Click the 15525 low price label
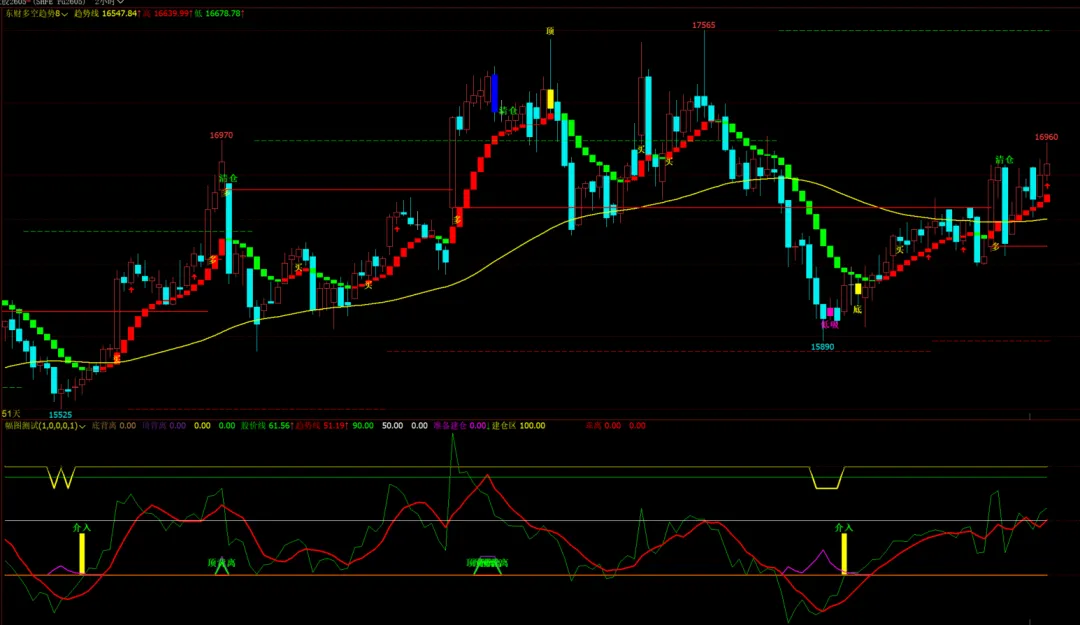Image resolution: width=1080 pixels, height=625 pixels. coord(60,414)
